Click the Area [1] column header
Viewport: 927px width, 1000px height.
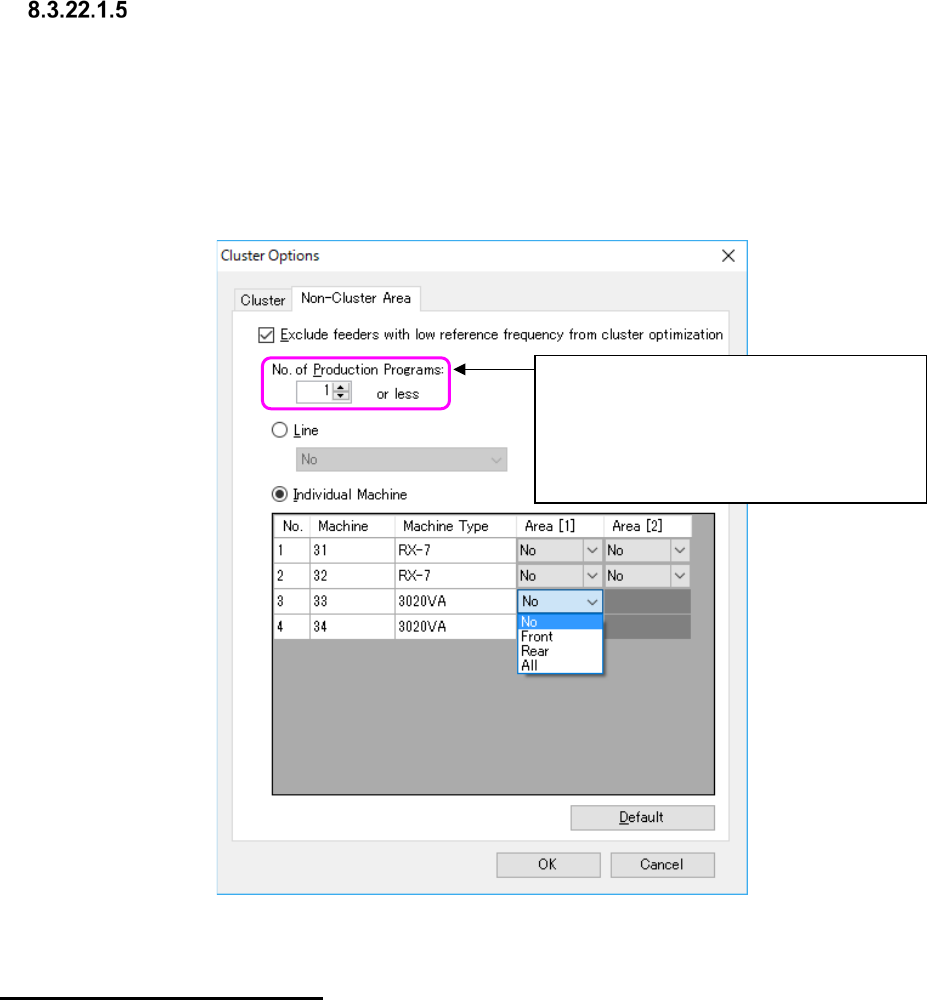(560, 526)
